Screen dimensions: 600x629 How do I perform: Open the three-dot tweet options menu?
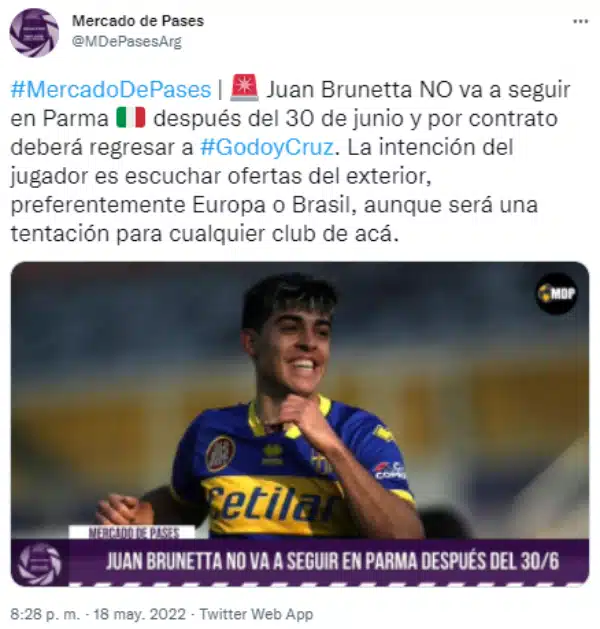(x=580, y=22)
